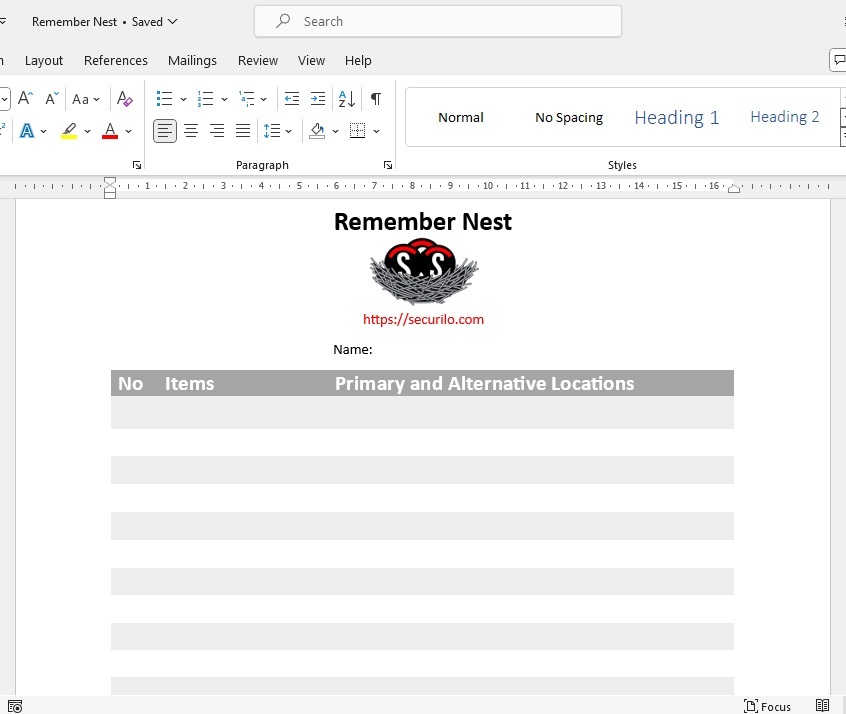Click the Numbering list icon
Screen dimensions: 846x714
click(205, 99)
